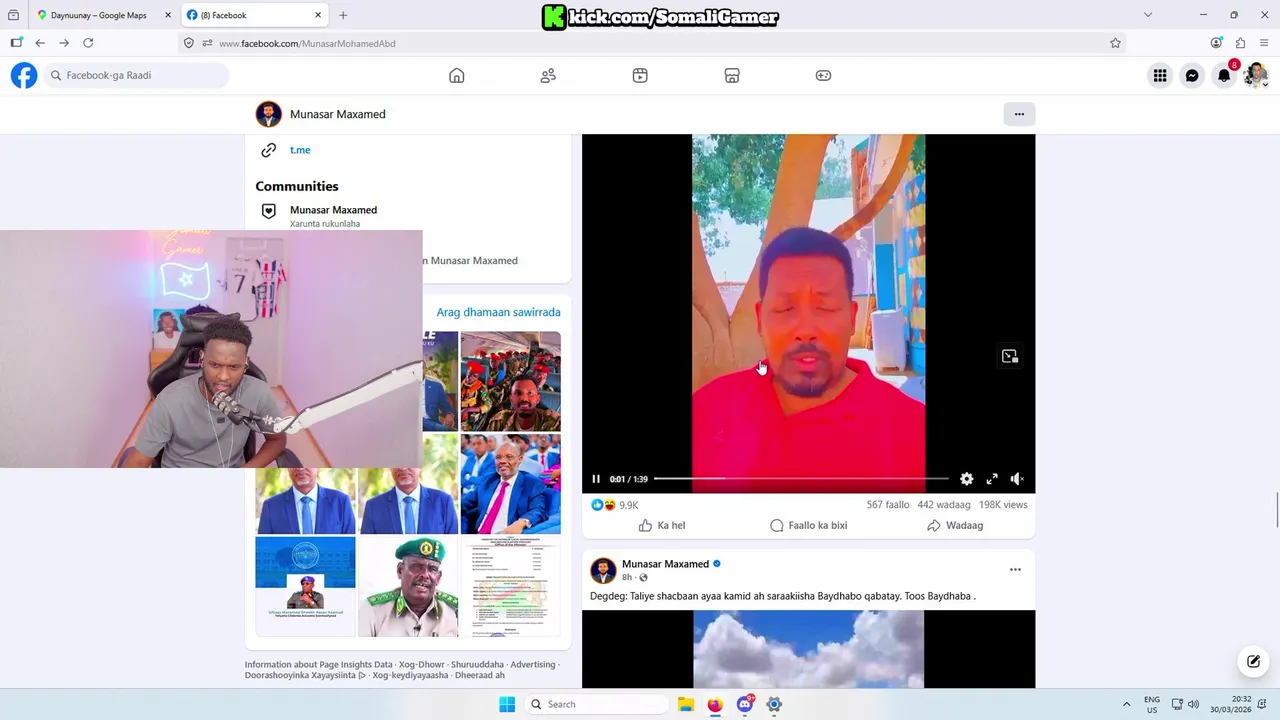Image resolution: width=1280 pixels, height=720 pixels.
Task: Open Facebook home feed icon
Action: click(457, 75)
